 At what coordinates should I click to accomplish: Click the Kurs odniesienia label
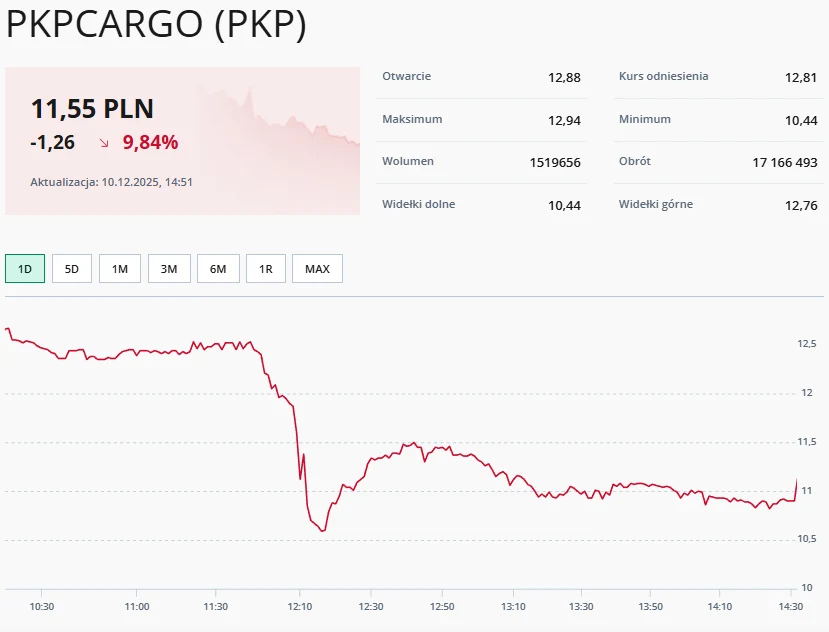665,76
